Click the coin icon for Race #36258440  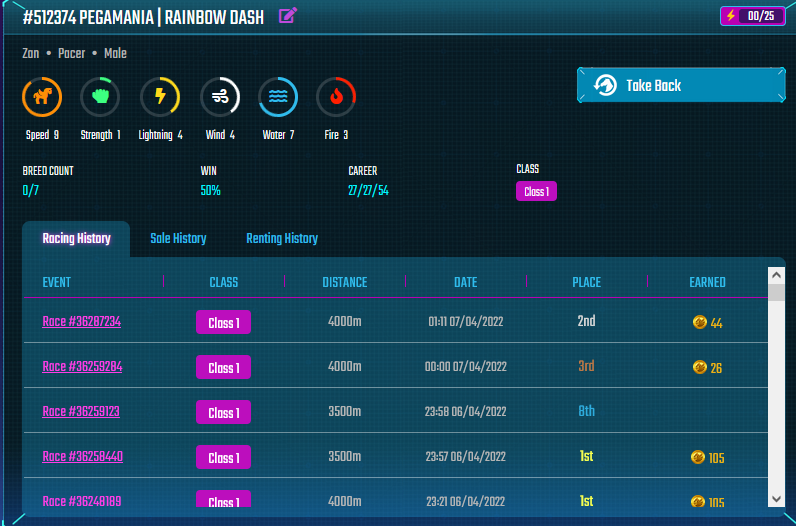698,457
